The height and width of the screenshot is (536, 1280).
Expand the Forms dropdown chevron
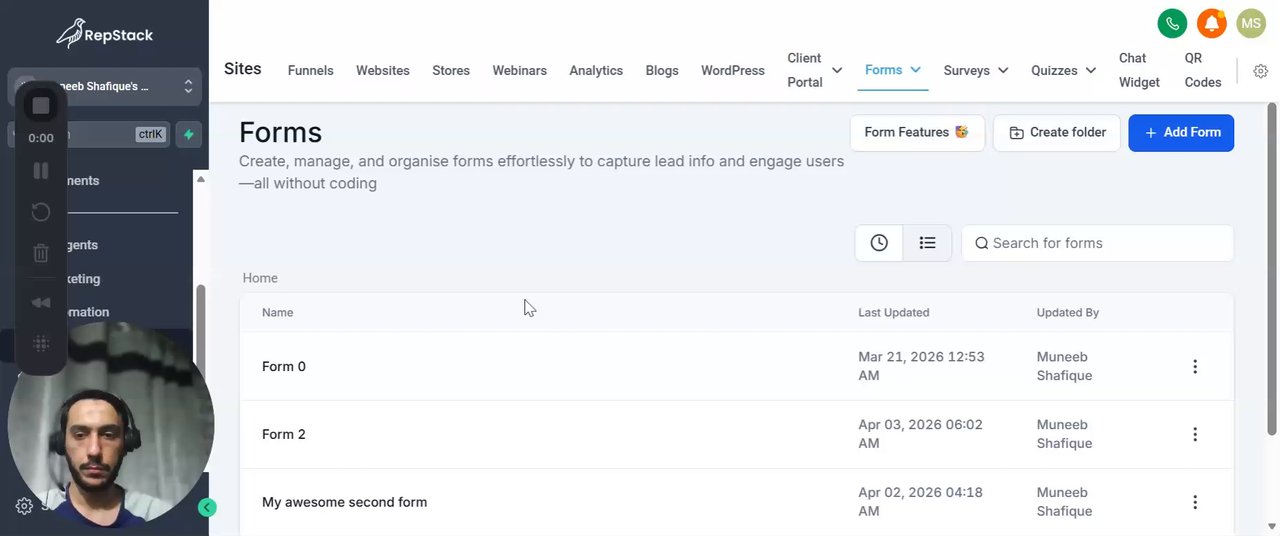click(916, 70)
